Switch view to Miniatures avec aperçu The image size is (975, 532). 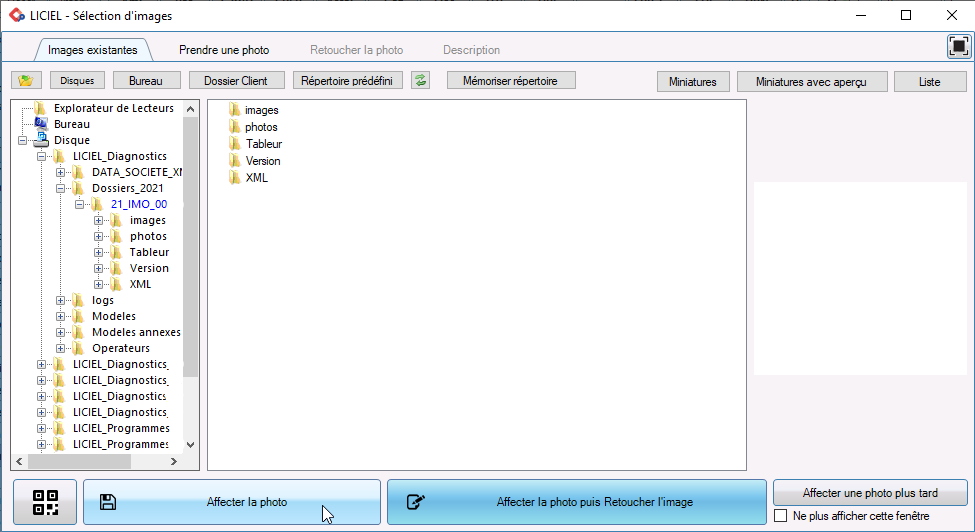pyautogui.click(x=811, y=81)
